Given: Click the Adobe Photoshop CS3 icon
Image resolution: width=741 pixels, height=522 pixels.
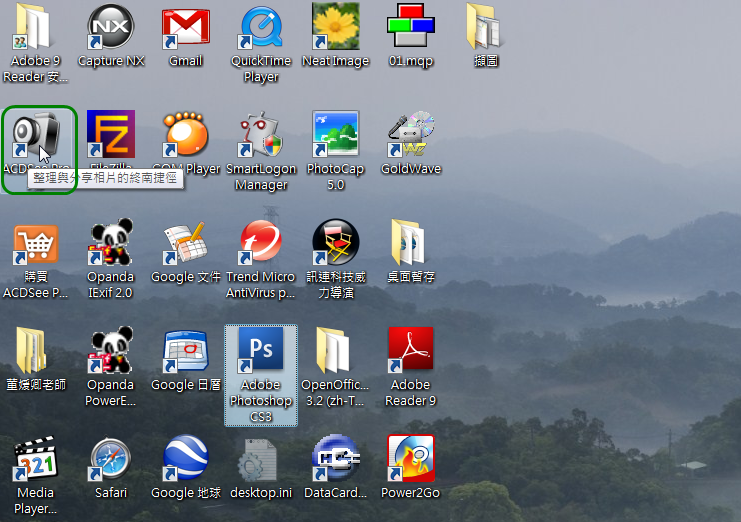Looking at the screenshot, I should tap(261, 350).
